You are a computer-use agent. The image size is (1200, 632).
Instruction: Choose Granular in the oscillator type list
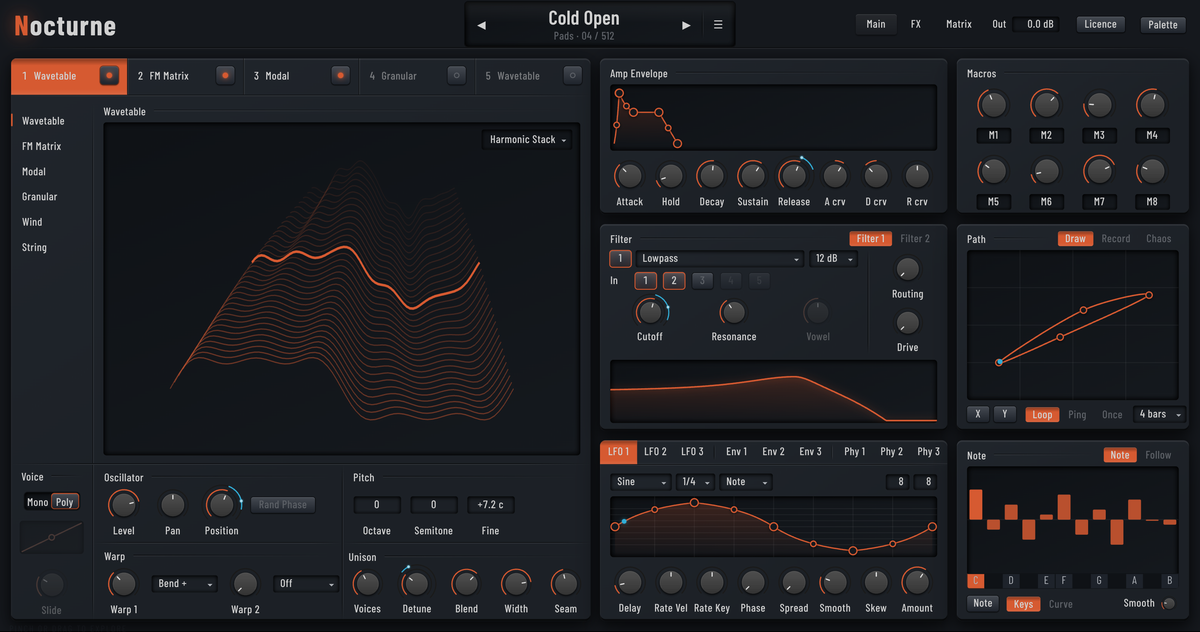pos(40,197)
